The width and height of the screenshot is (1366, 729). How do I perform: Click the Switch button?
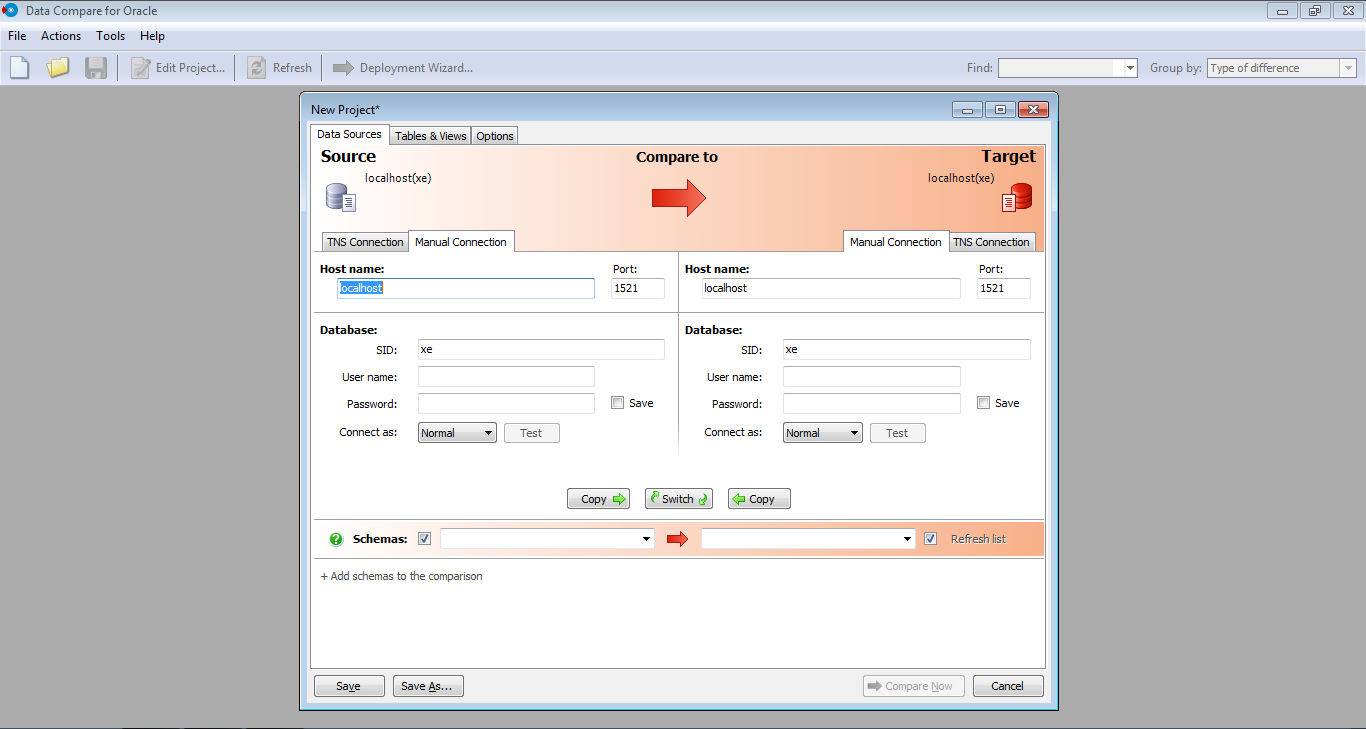tap(678, 499)
